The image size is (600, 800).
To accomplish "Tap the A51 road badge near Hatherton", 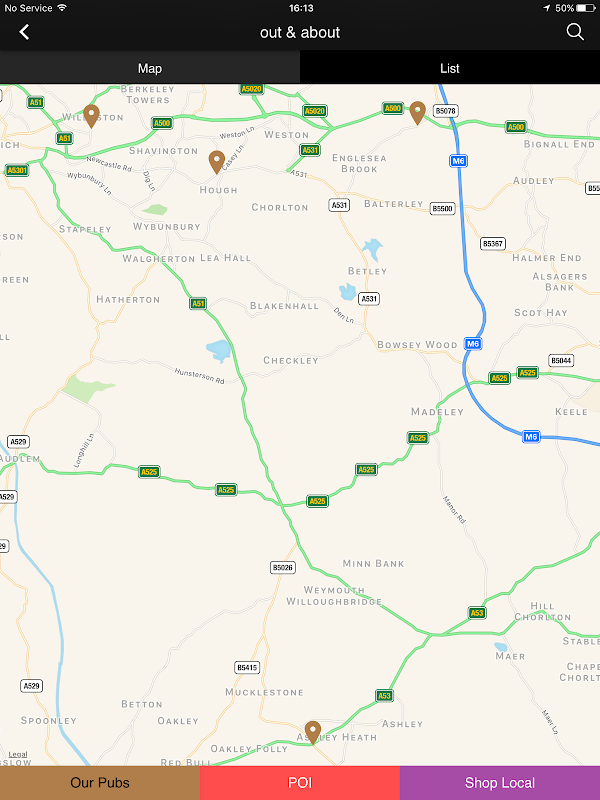I will [x=198, y=304].
